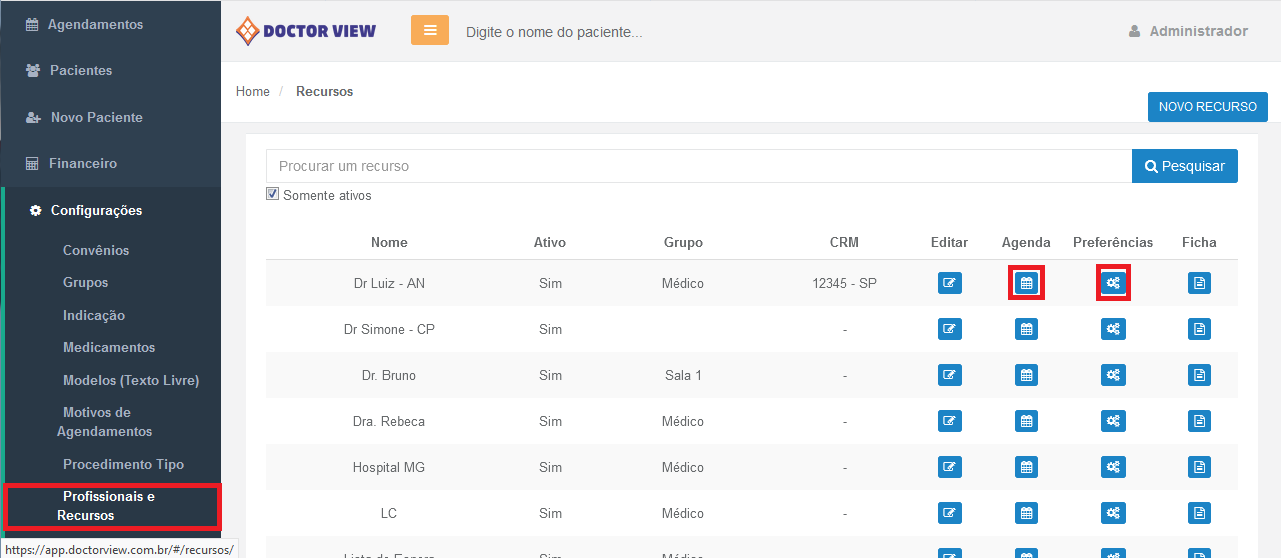The height and width of the screenshot is (558, 1288).
Task: Click the edit icon for Dr Luiz - AN
Action: click(949, 283)
